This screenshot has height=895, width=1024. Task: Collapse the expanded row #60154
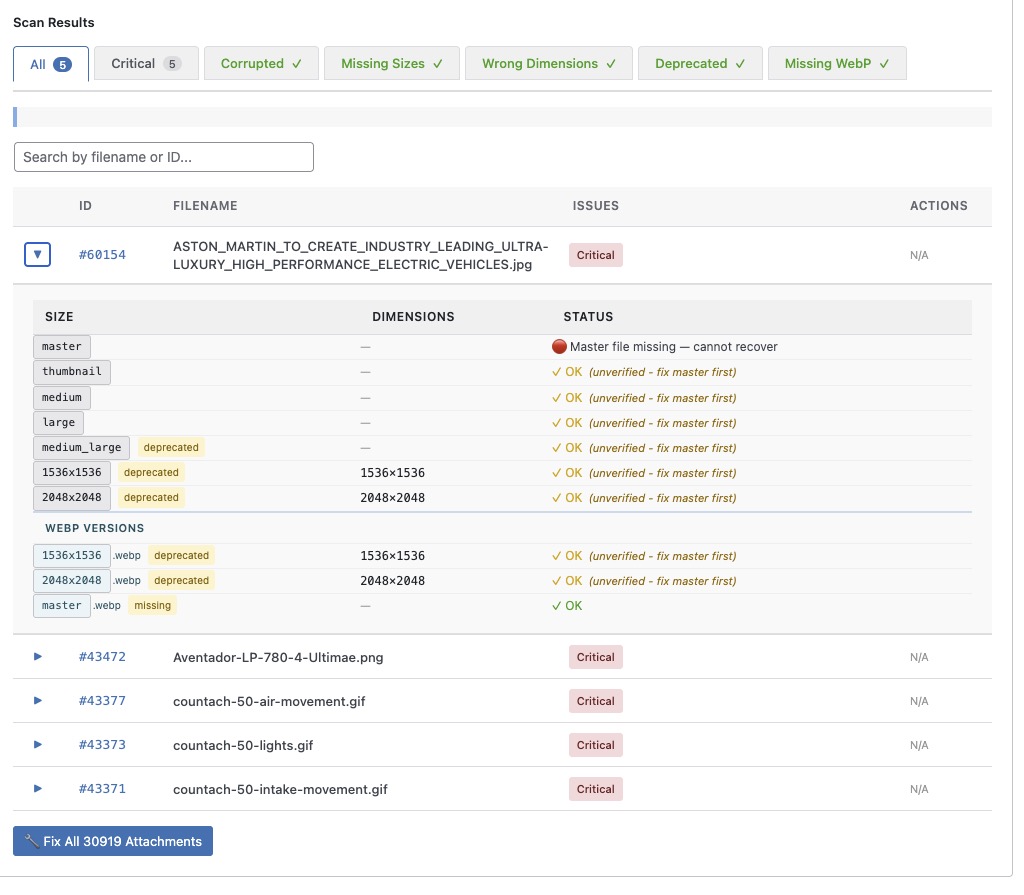point(37,255)
